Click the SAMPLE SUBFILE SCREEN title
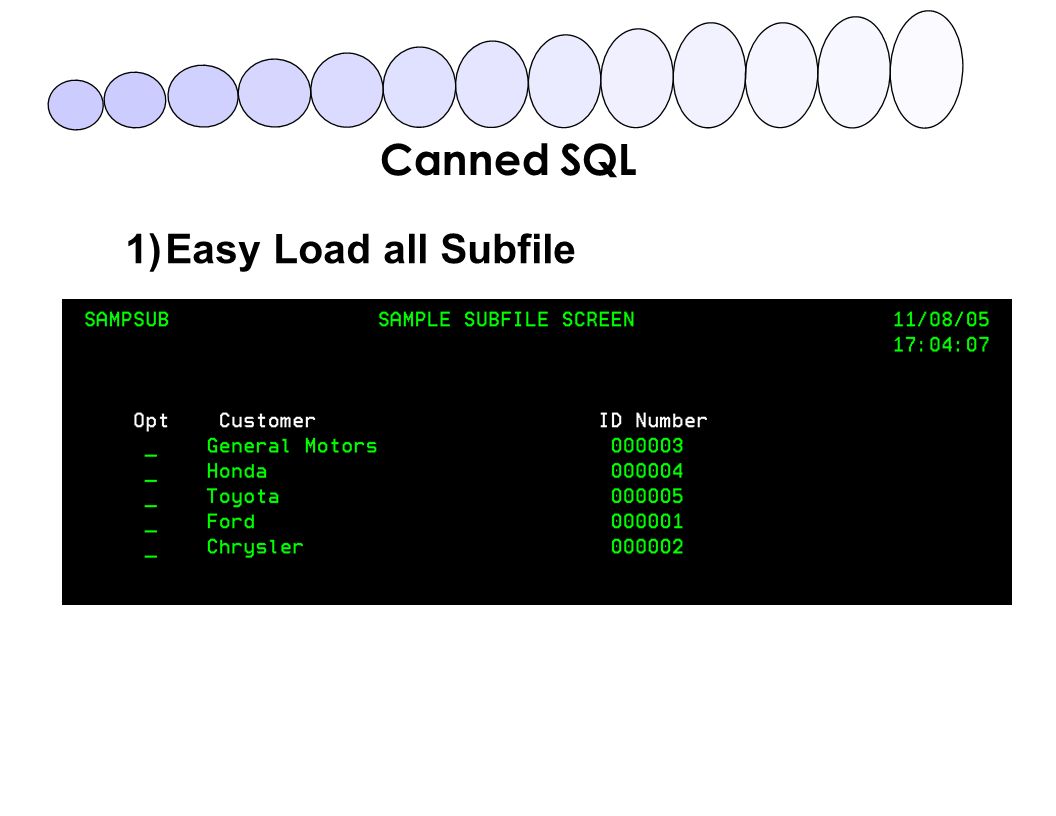This screenshot has height=816, width=1056. point(506,320)
